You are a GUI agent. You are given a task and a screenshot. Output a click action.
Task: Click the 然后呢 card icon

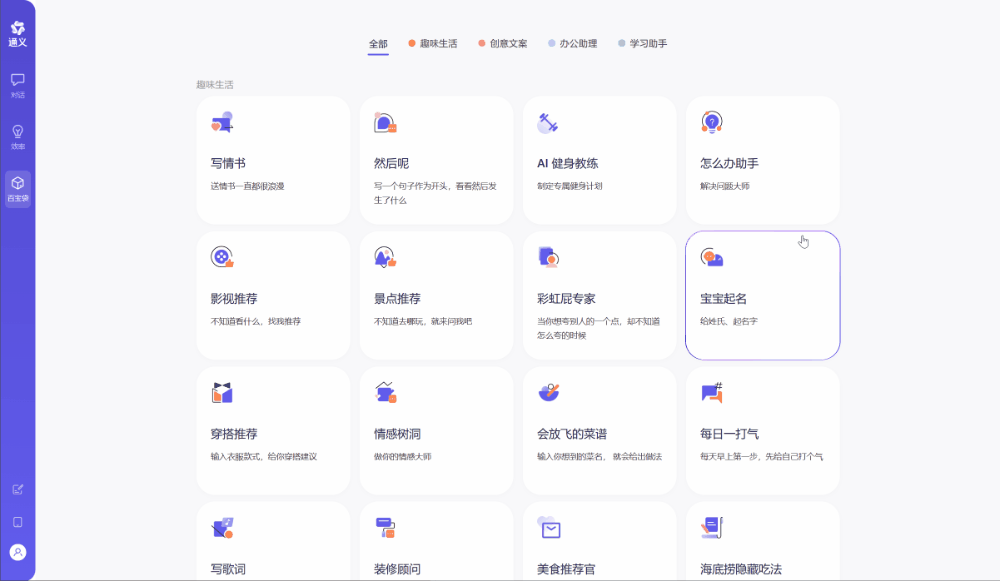tap(385, 122)
